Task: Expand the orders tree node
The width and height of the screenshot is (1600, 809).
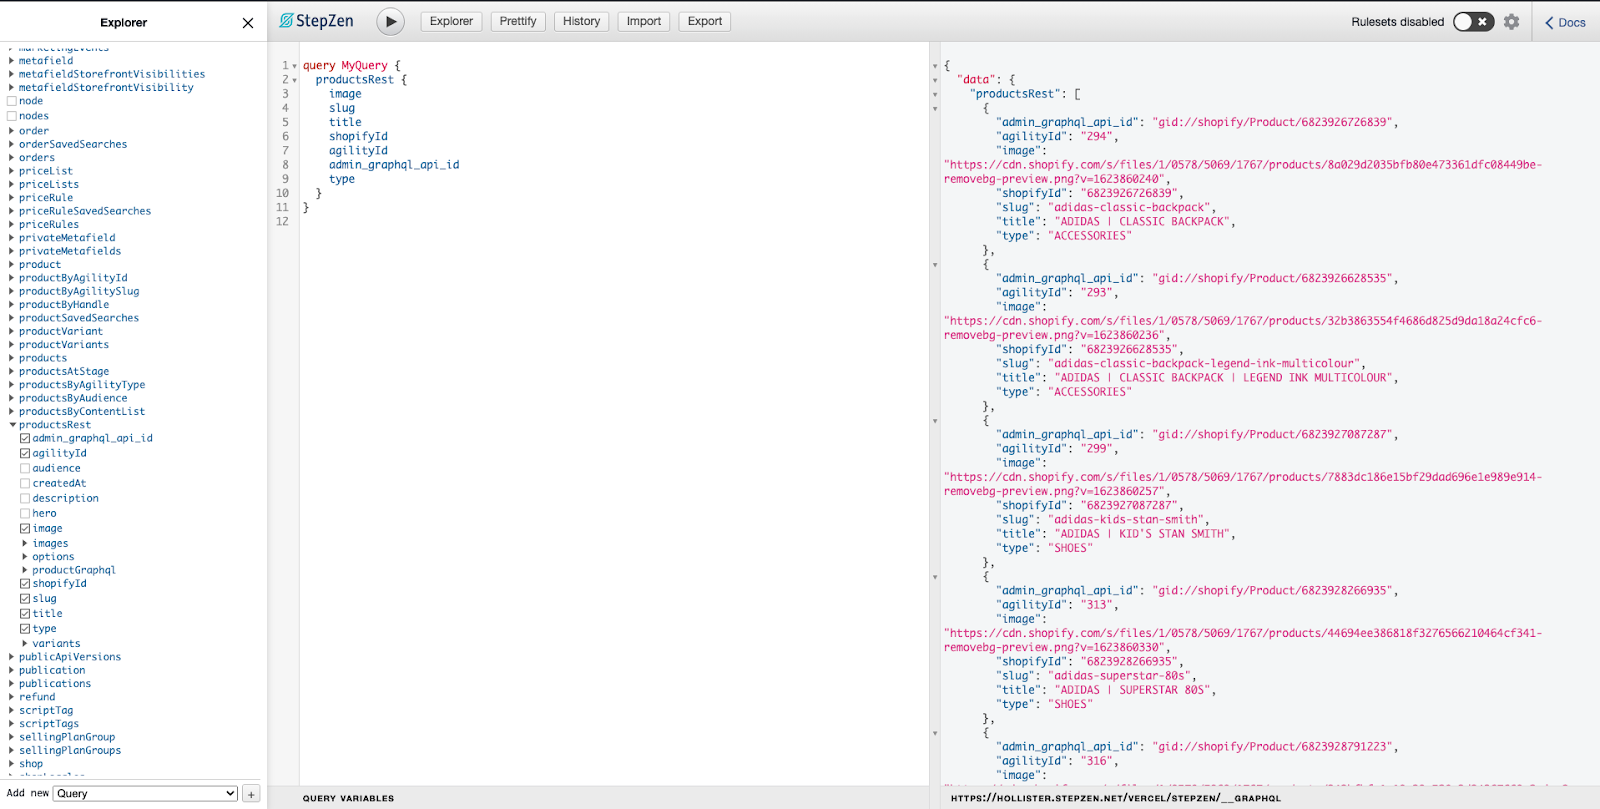Action: [12, 158]
